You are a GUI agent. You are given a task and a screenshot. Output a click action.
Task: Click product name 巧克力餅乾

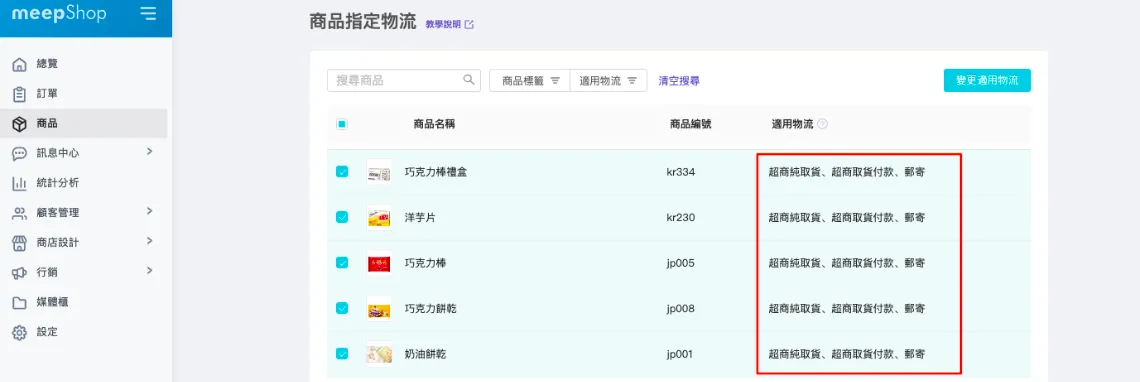point(430,309)
